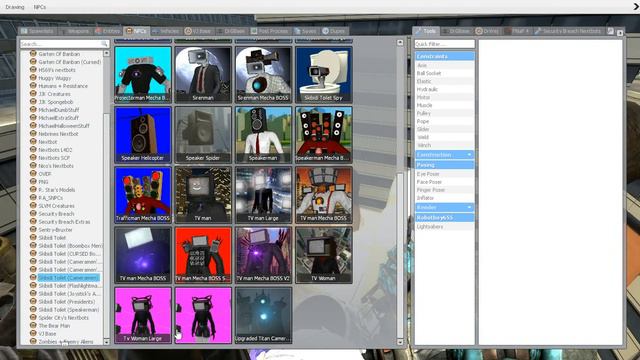Viewport: 640px width, 360px height.
Task: Expand the Render tool category
Action: click(x=444, y=207)
